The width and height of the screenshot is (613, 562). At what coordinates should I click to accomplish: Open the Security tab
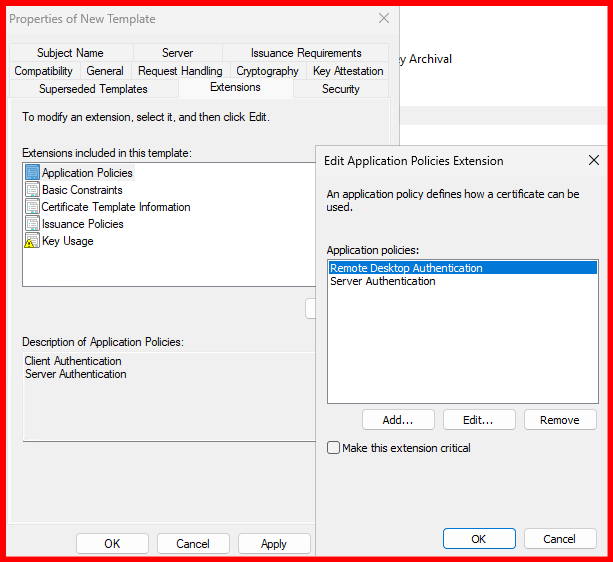pyautogui.click(x=340, y=89)
